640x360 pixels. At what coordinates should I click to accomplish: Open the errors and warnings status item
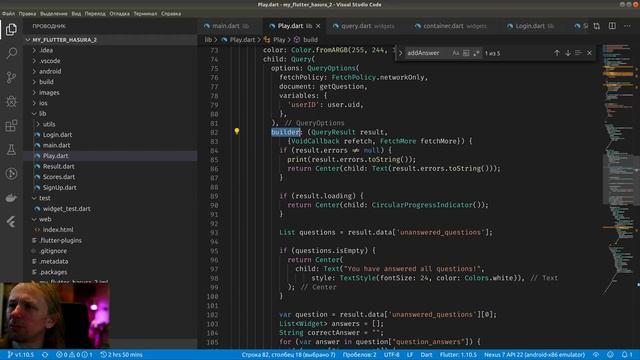(x=74, y=355)
